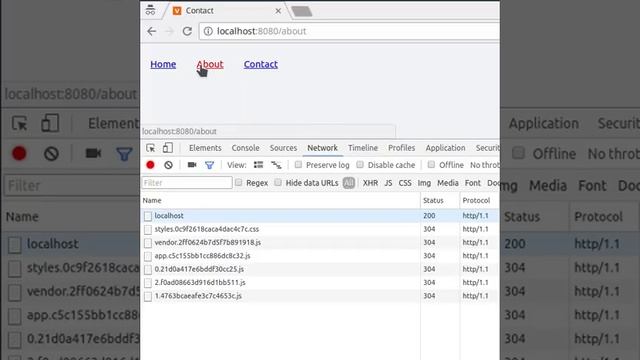Select styles.0c9f2618caca4dac4c7c.css request
This screenshot has height=360, width=640.
click(x=320, y=229)
